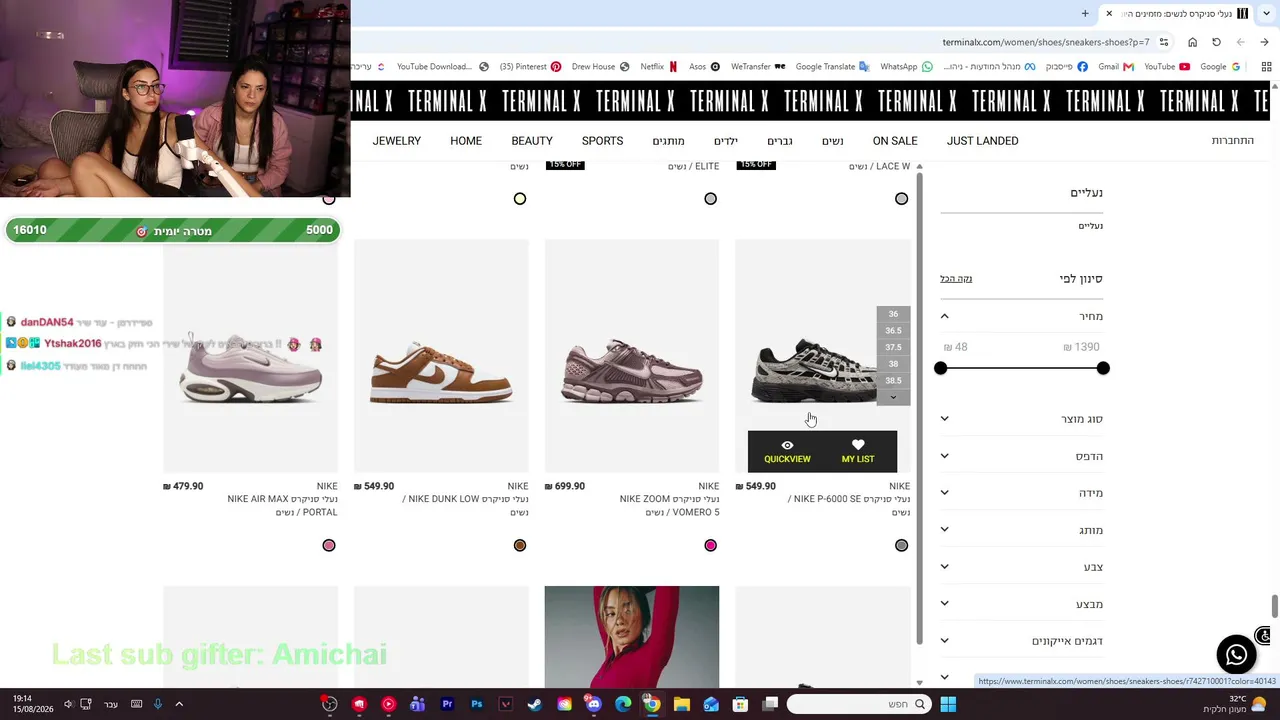
Task: Open the Gmail bookmark
Action: pyautogui.click(x=1115, y=67)
